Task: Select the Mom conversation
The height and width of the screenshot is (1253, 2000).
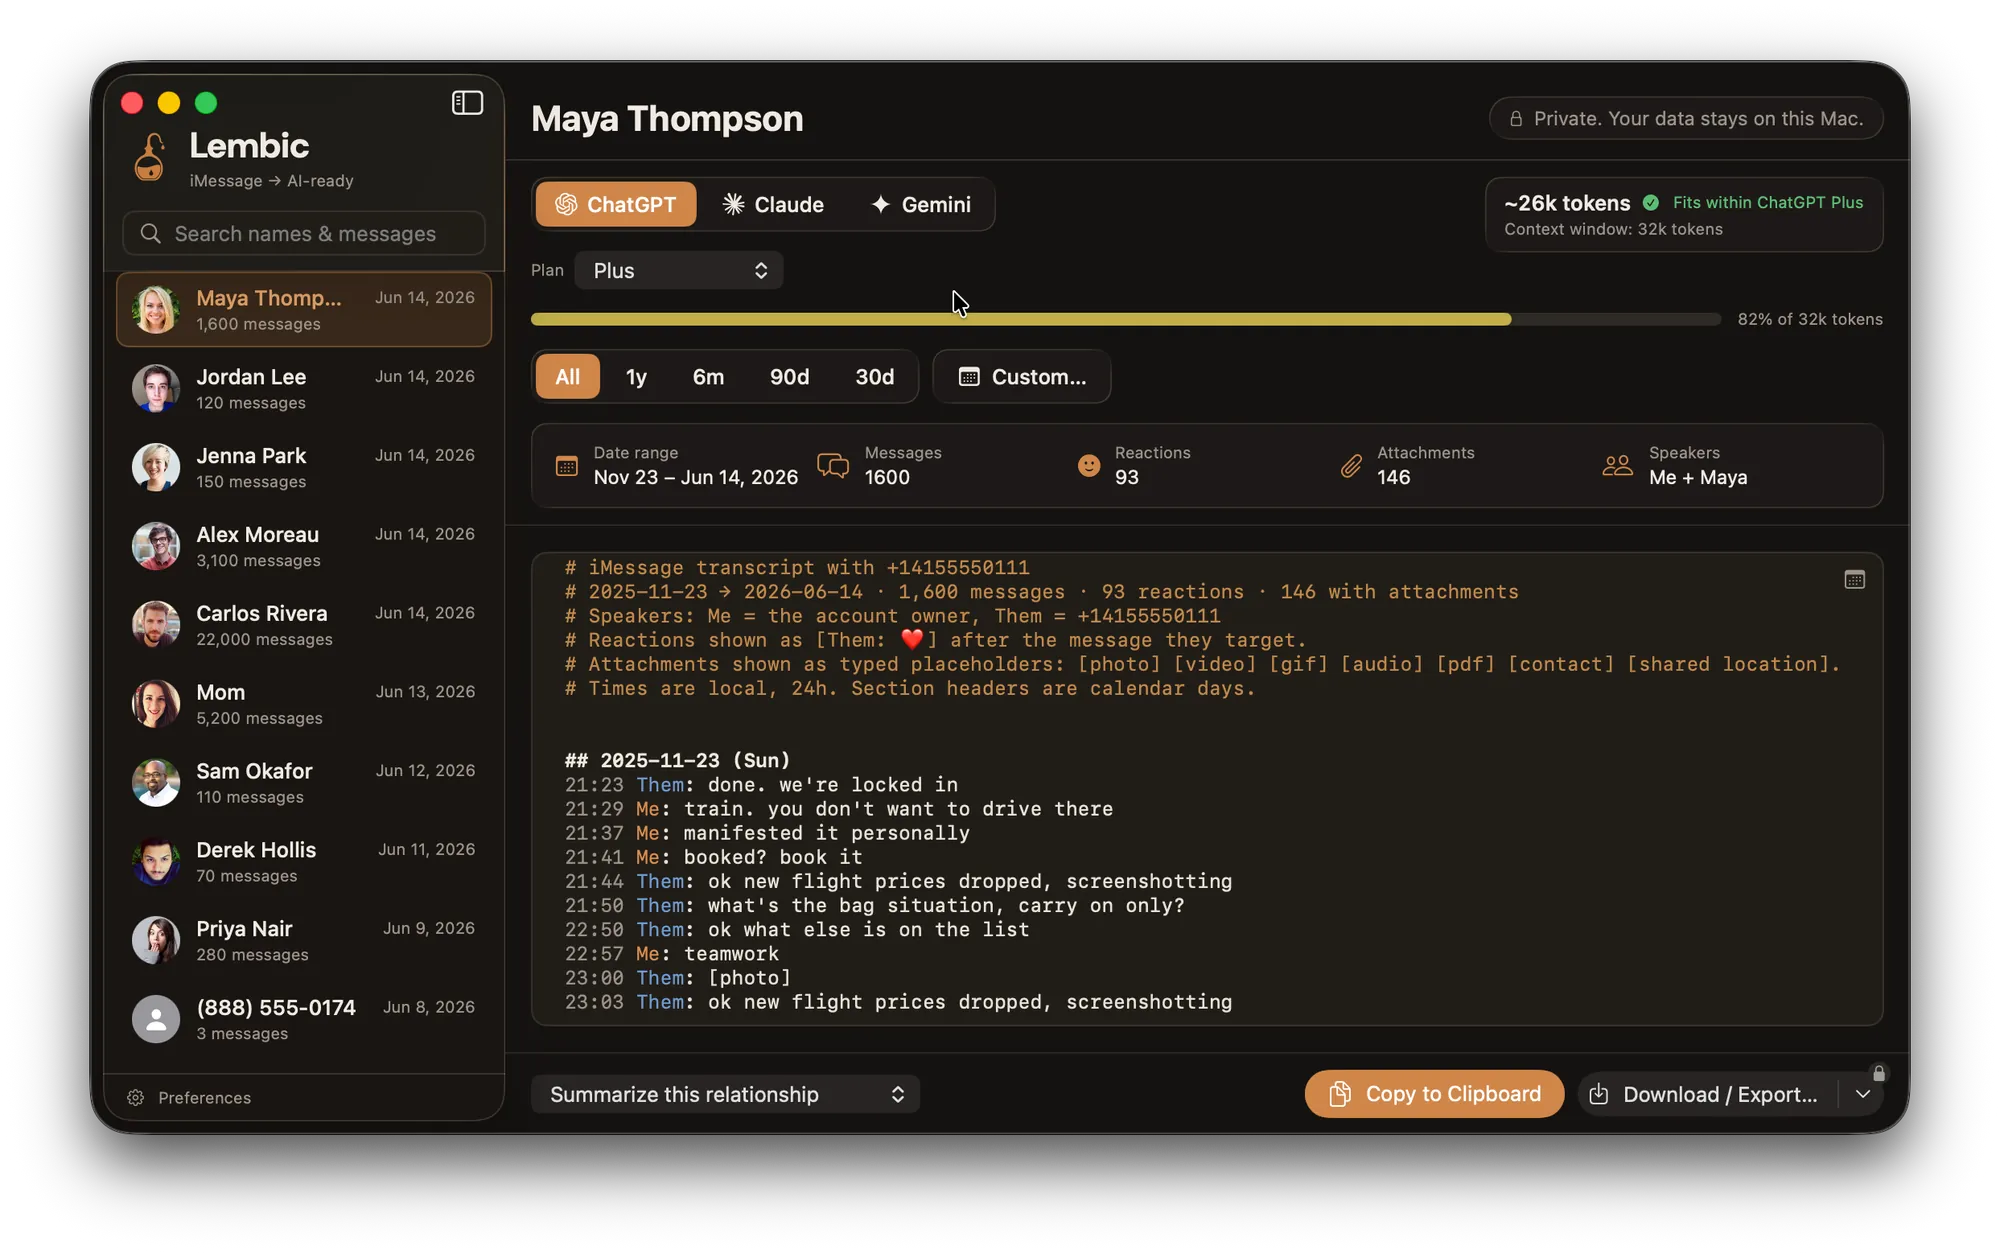Action: tap(304, 704)
